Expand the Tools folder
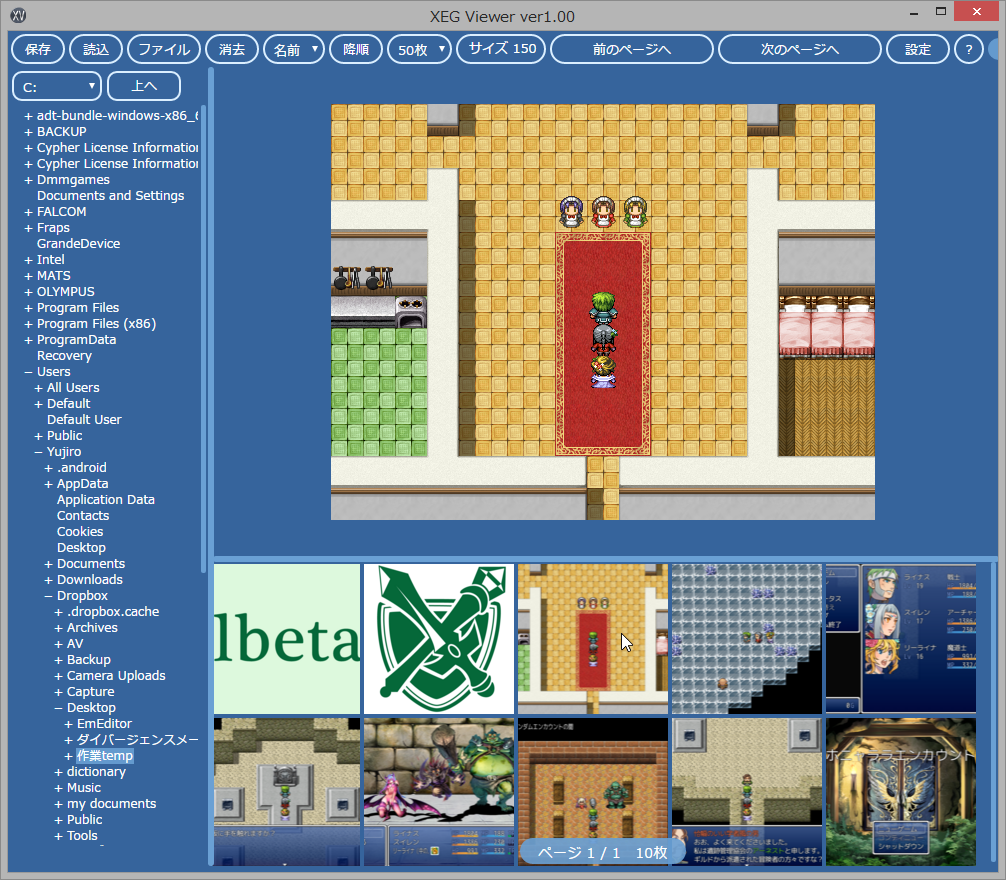The image size is (1006, 880). [59, 836]
